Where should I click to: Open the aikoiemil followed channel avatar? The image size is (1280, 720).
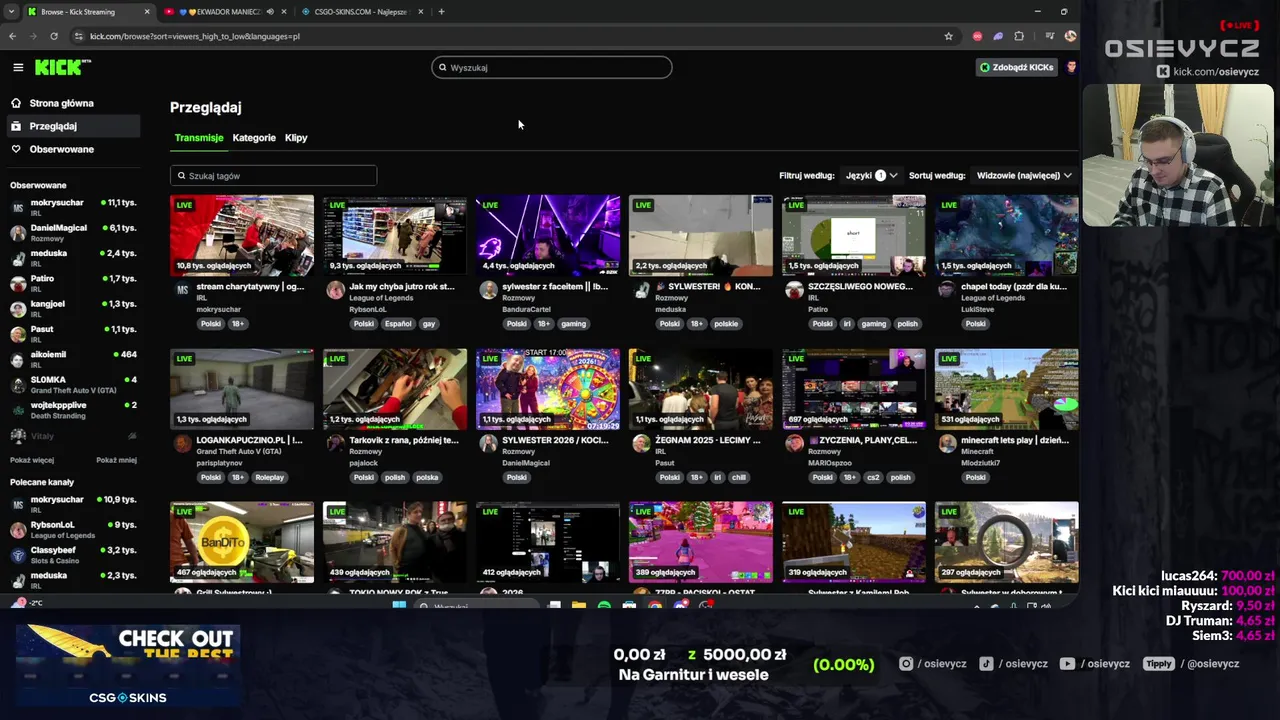coord(18,359)
